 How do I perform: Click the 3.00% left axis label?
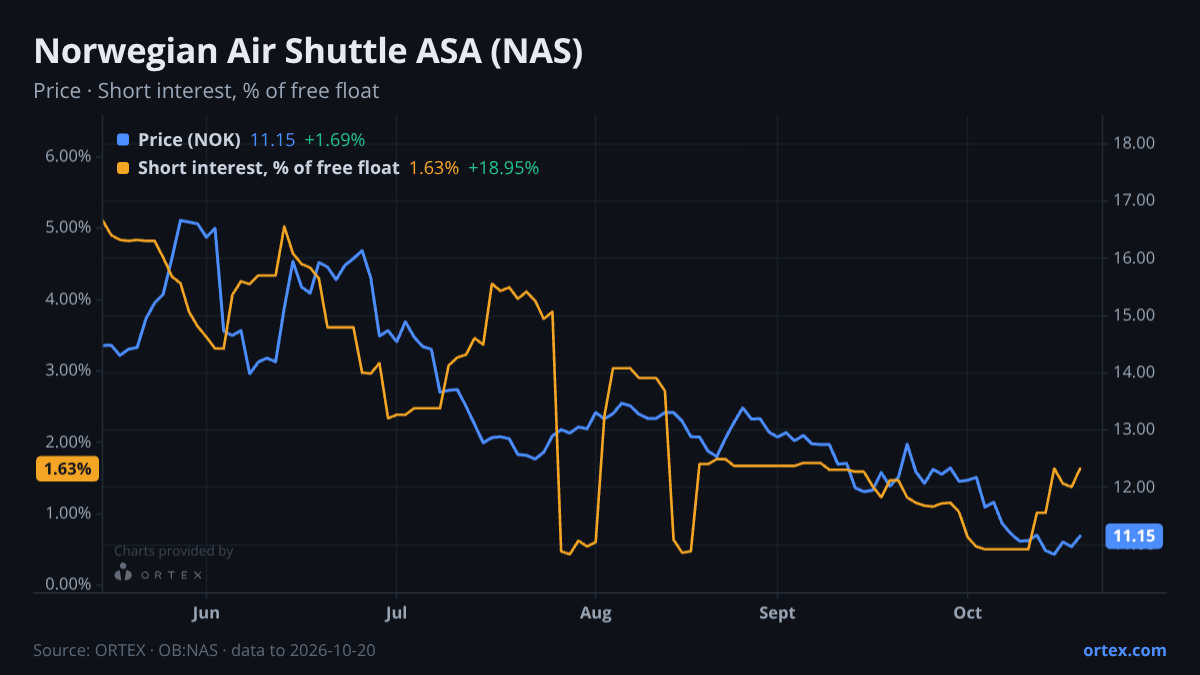[x=69, y=371]
